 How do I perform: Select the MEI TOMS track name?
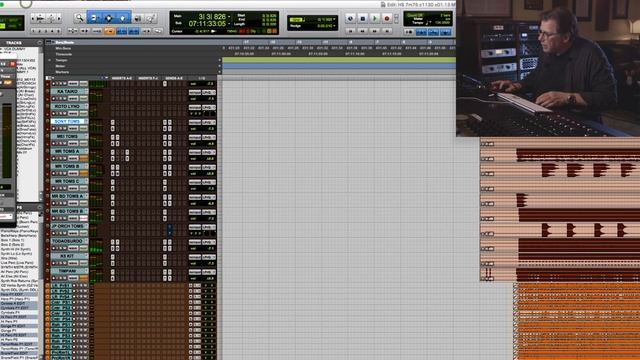point(68,136)
